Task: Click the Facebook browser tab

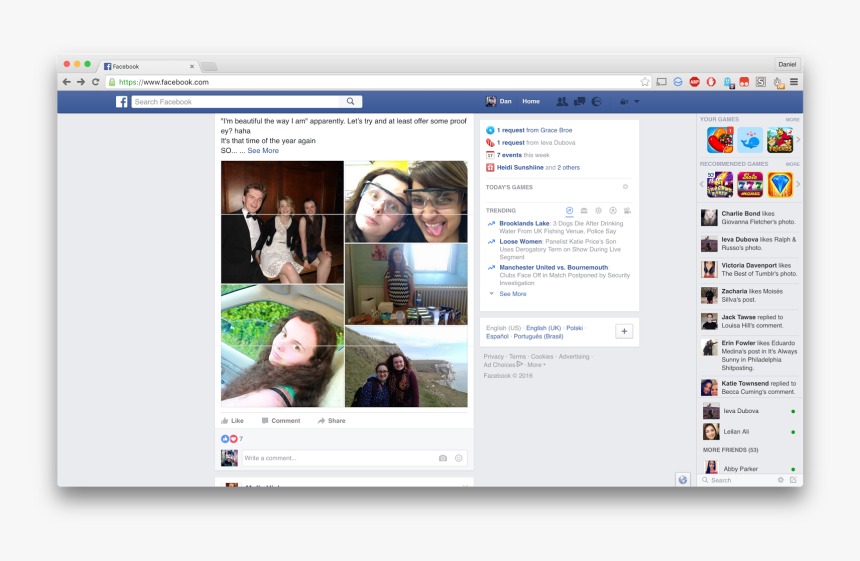Action: tap(148, 66)
